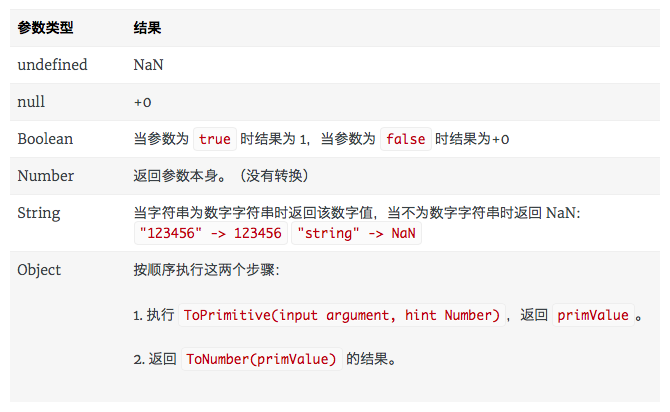Select the String row label
The width and height of the screenshot is (670, 412).
click(38, 213)
